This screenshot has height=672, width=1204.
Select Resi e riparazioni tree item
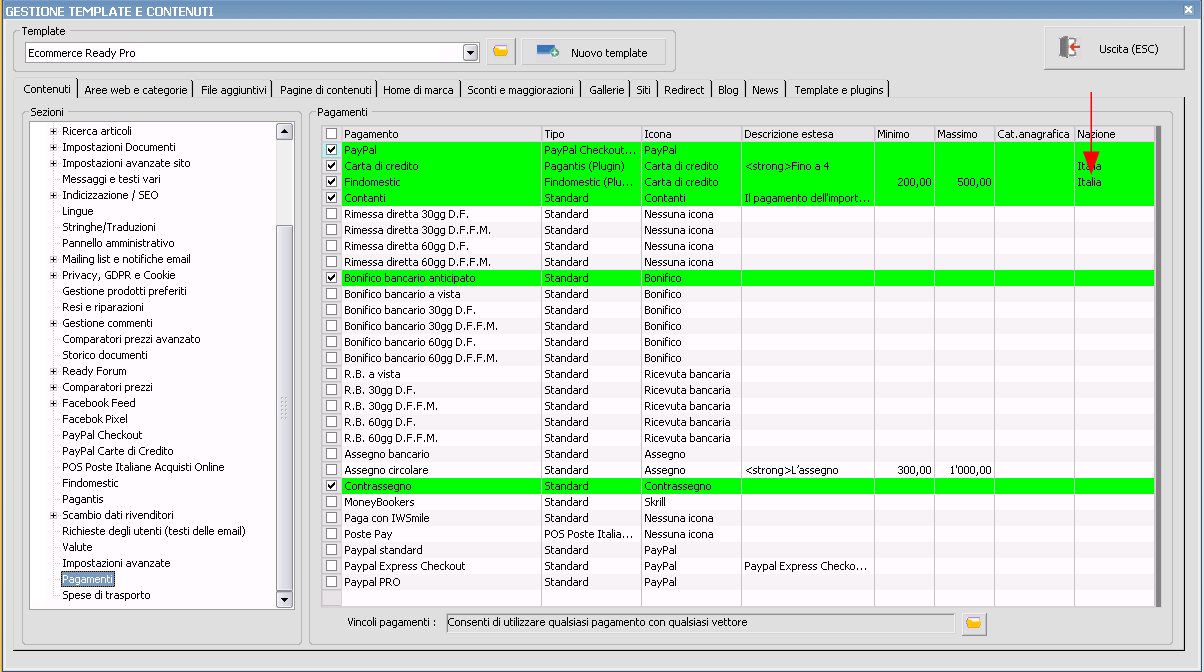click(103, 307)
